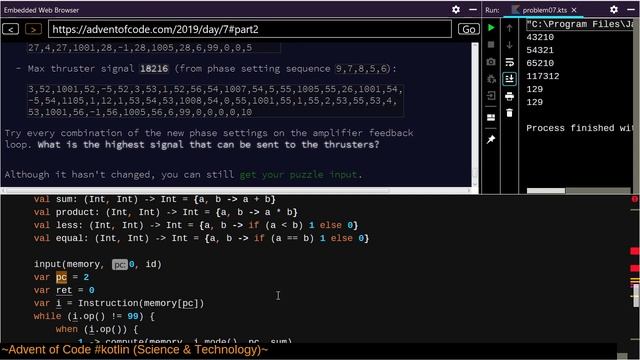Click the while loop keyword

[47, 316]
